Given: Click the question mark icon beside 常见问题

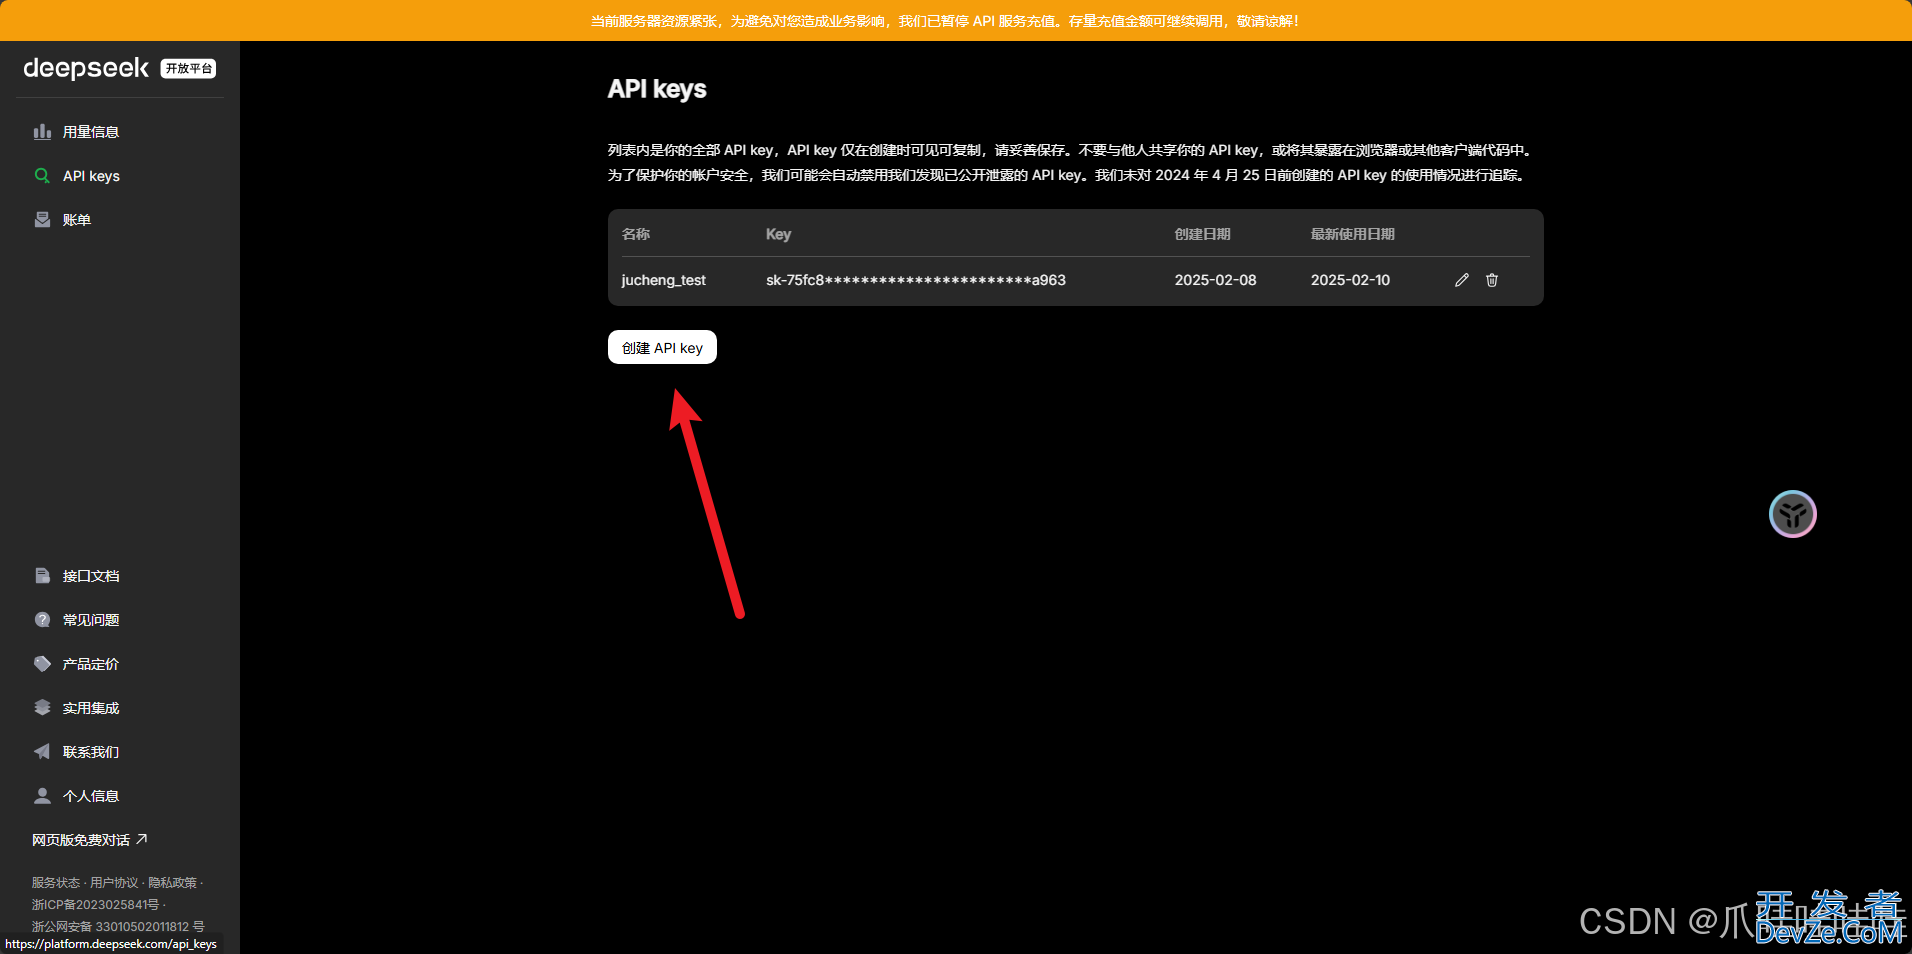Looking at the screenshot, I should [x=42, y=620].
